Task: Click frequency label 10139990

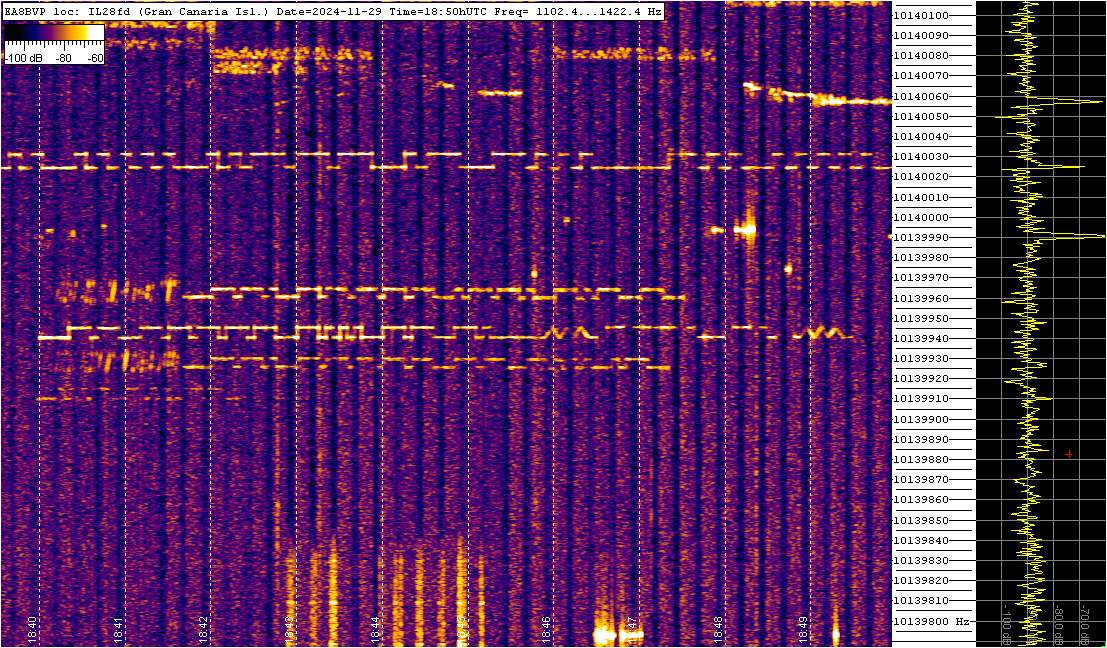Action: pyautogui.click(x=921, y=238)
